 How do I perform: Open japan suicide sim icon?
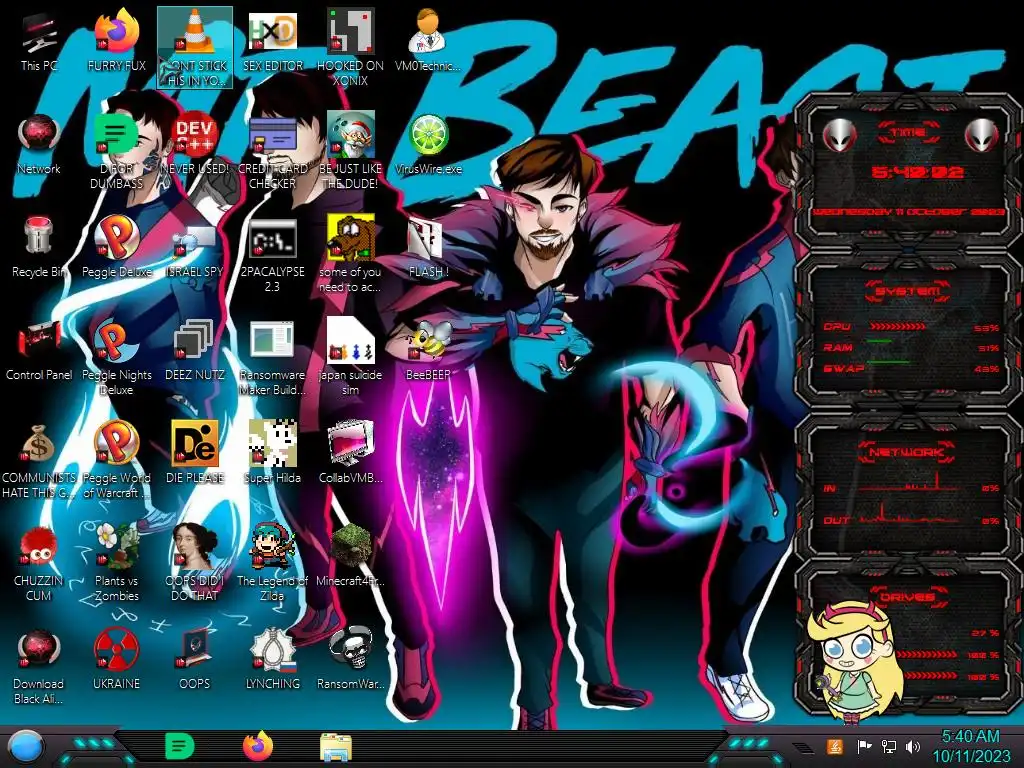(350, 358)
